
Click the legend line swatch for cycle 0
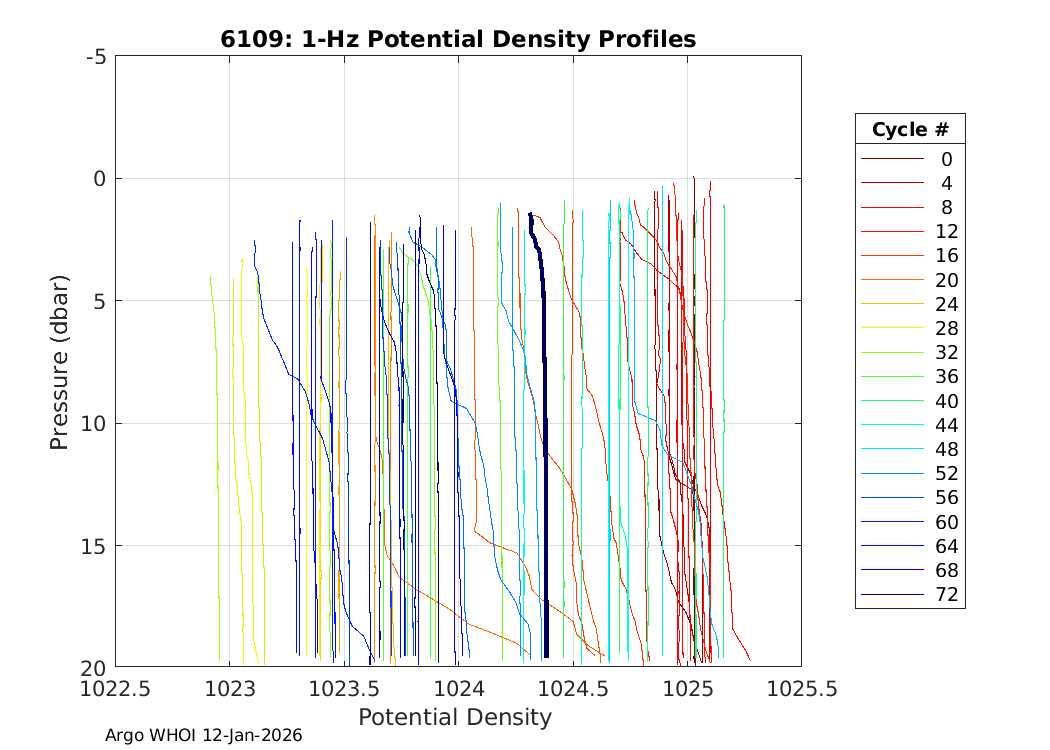(x=892, y=159)
